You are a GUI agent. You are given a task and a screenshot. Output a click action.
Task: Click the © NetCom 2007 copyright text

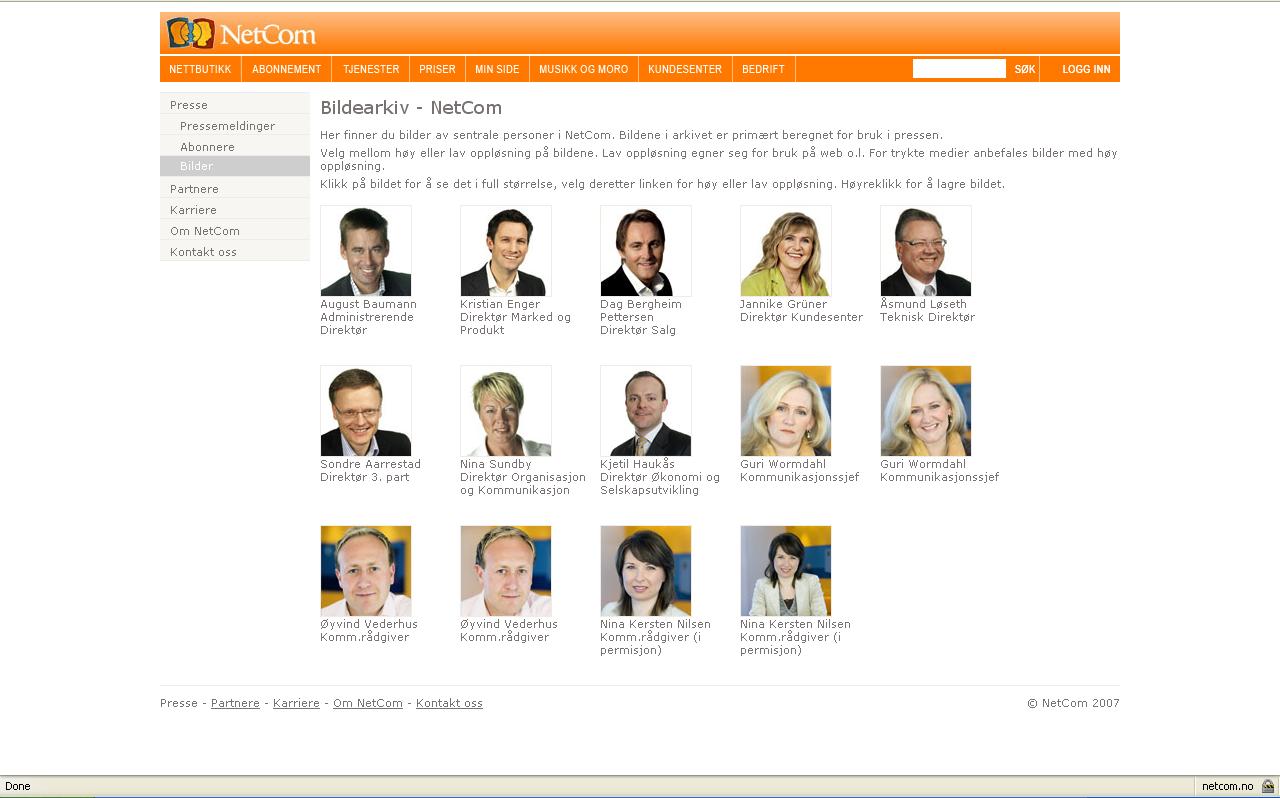(1073, 703)
